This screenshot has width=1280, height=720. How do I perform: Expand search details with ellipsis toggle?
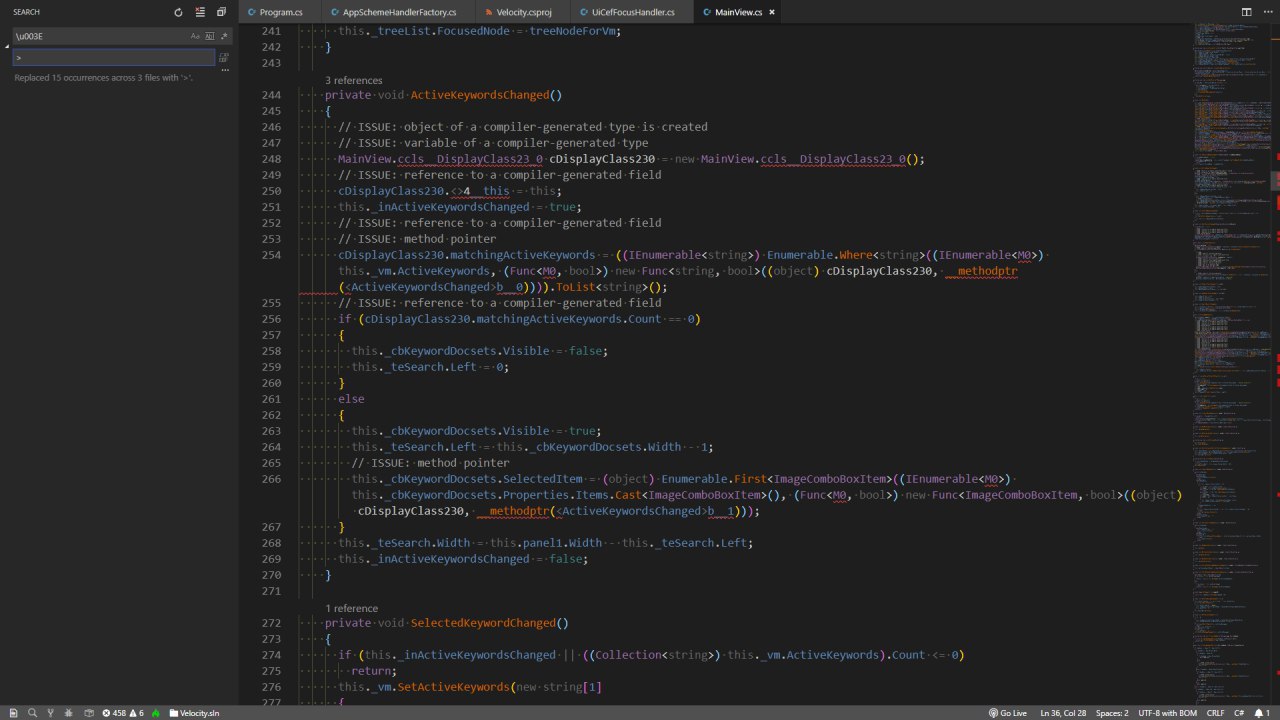point(224,70)
